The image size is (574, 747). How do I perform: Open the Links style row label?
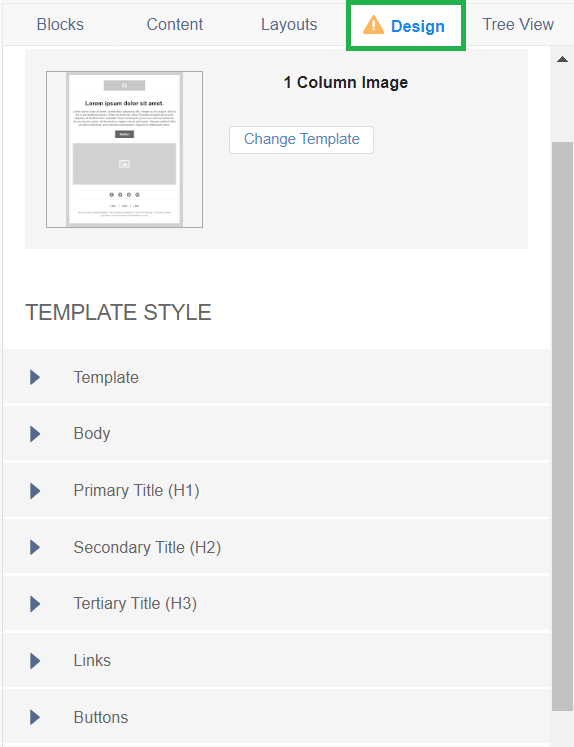click(92, 661)
